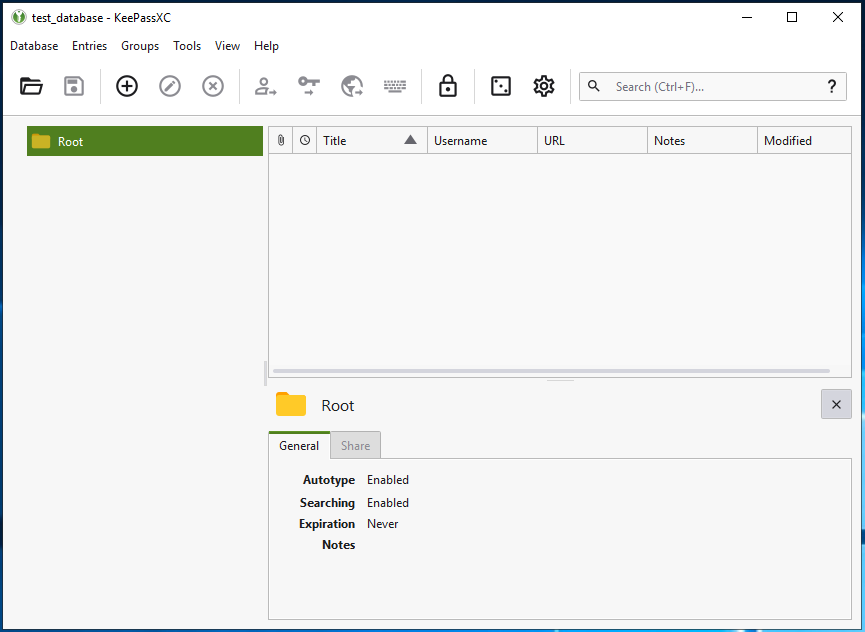
Task: Open the Entries menu
Action: point(89,46)
